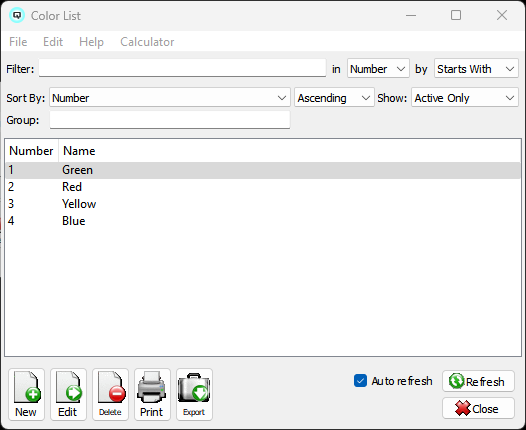526x430 pixels.
Task: Expand the Starts With match dropdown
Action: [x=476, y=68]
